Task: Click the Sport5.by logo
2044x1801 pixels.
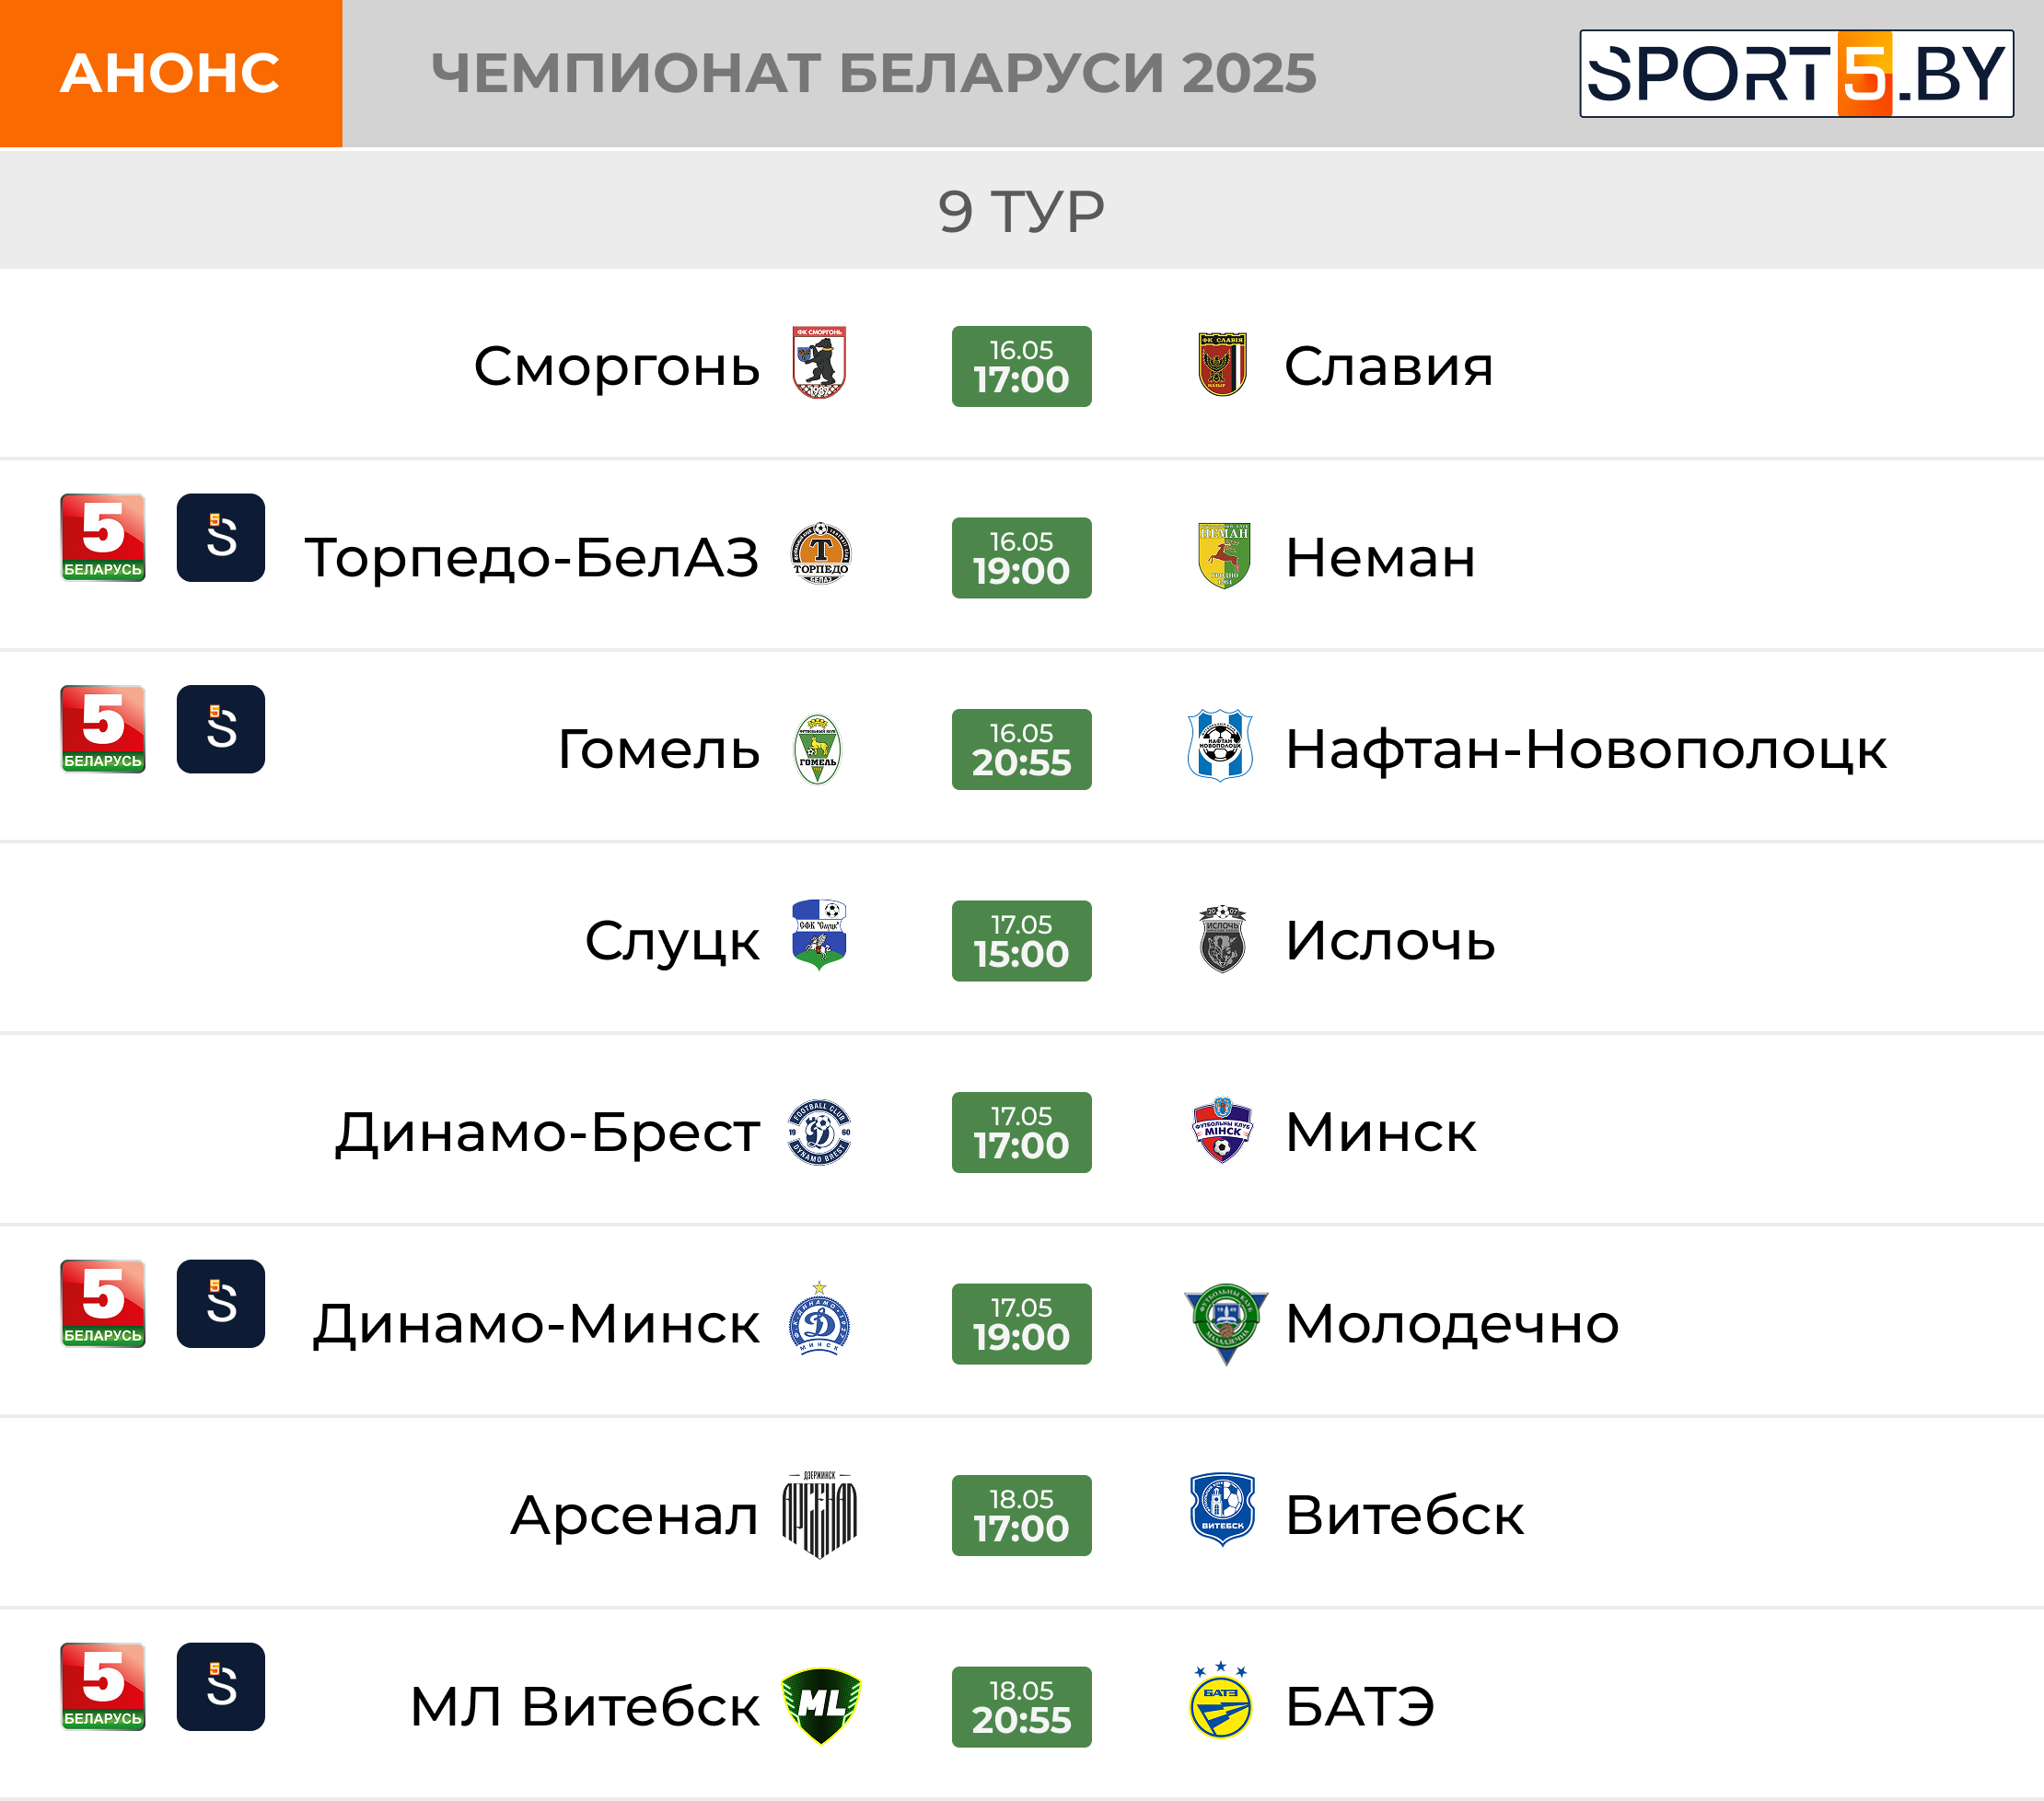Action: (x=1796, y=73)
